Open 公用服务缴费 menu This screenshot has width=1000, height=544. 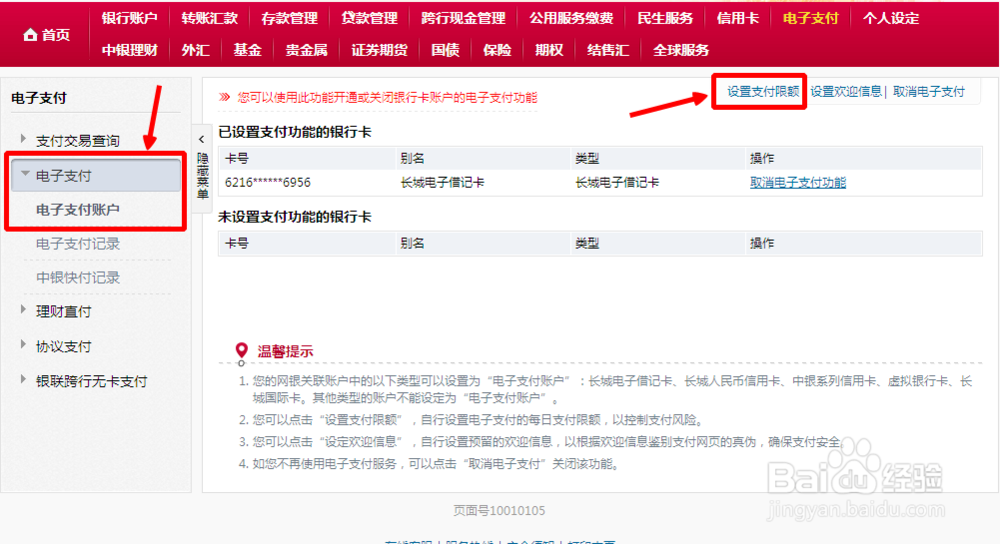point(571,18)
